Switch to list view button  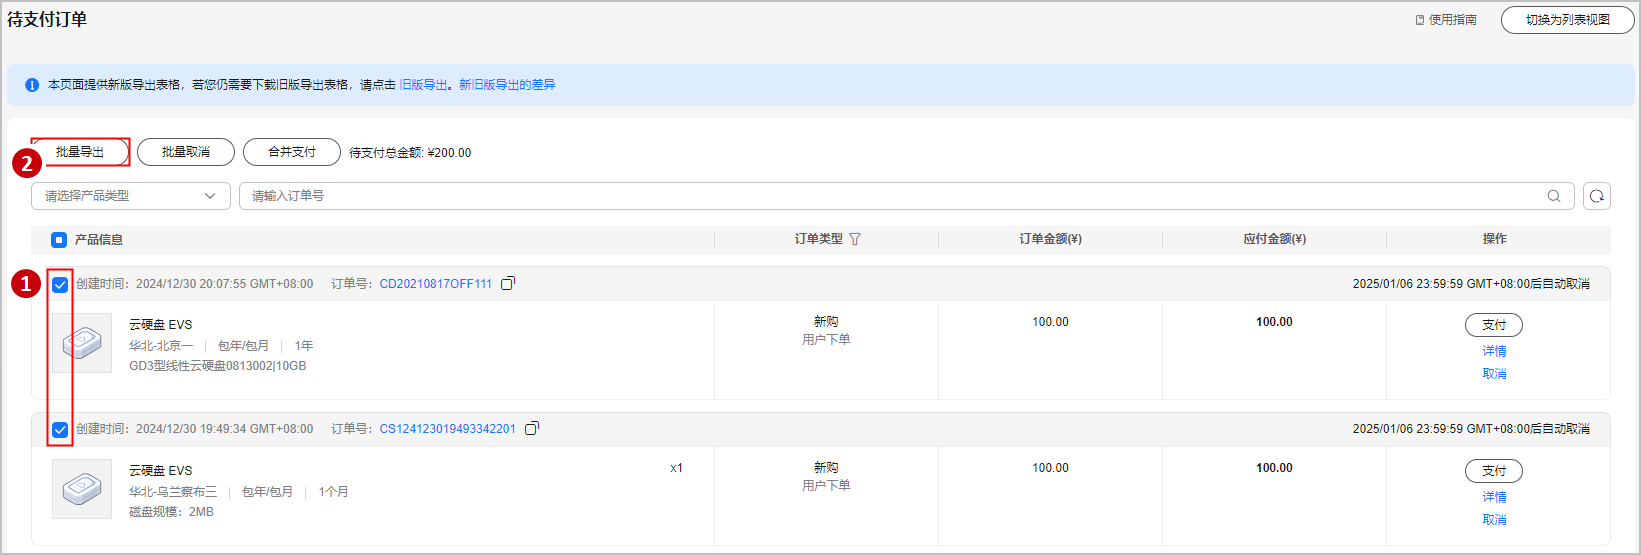click(1567, 20)
